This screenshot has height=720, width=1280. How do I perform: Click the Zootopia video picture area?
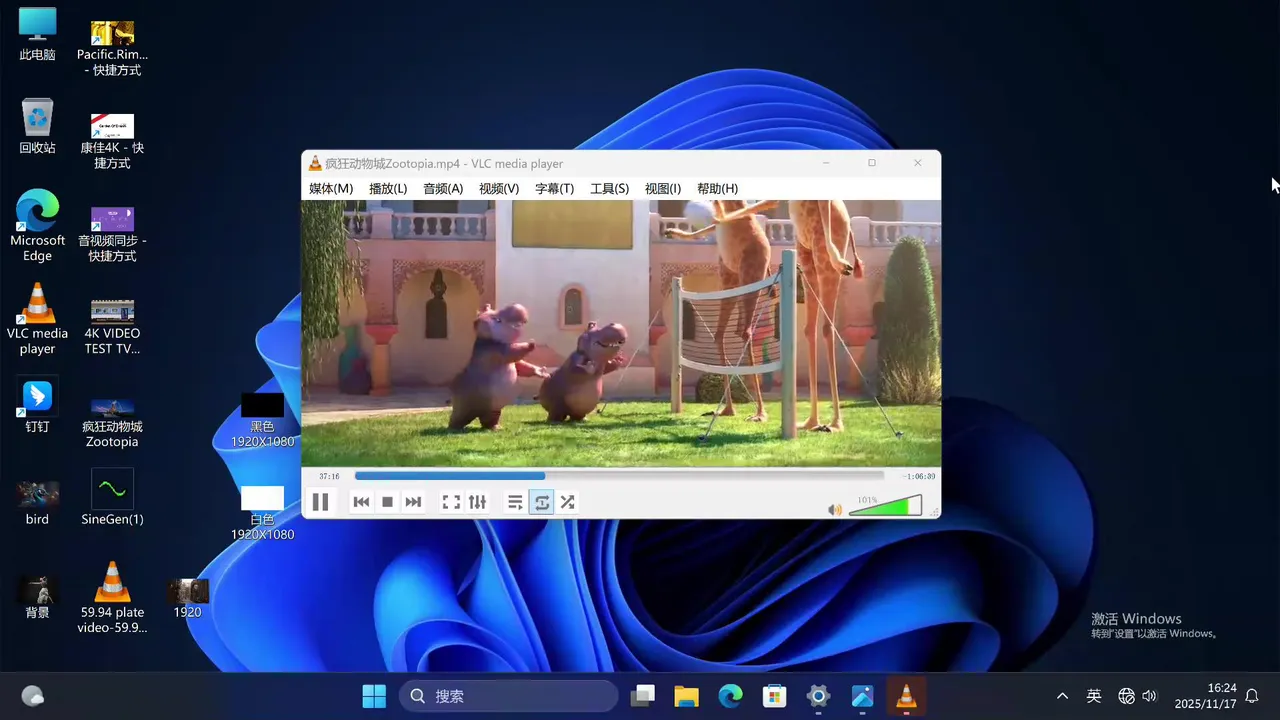[x=621, y=333]
